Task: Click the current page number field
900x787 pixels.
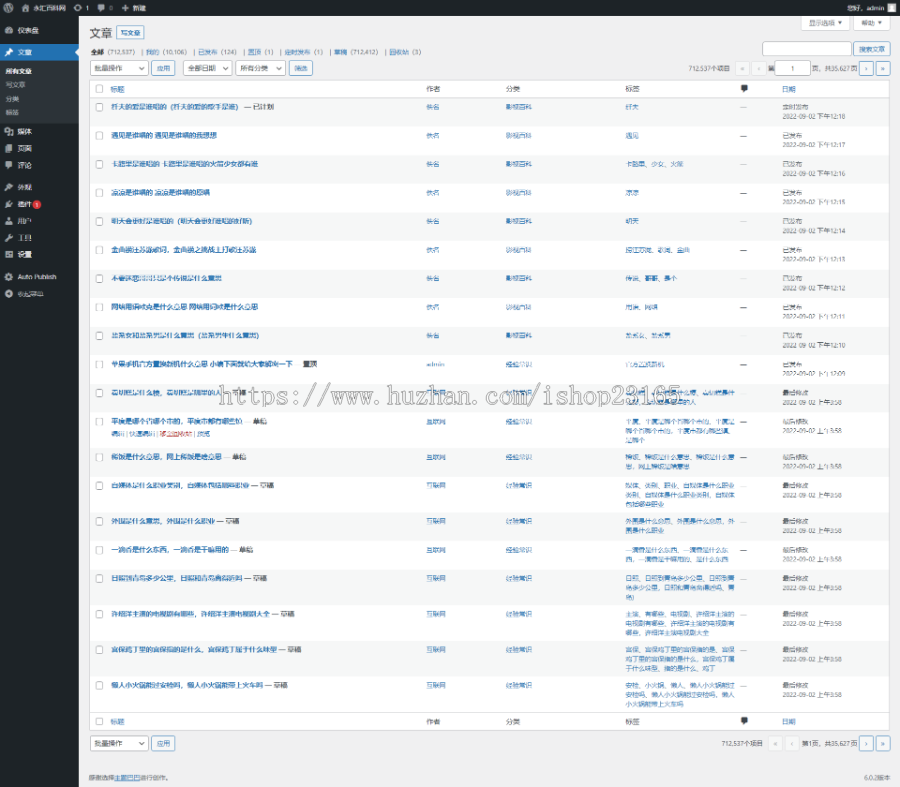Action: click(793, 68)
